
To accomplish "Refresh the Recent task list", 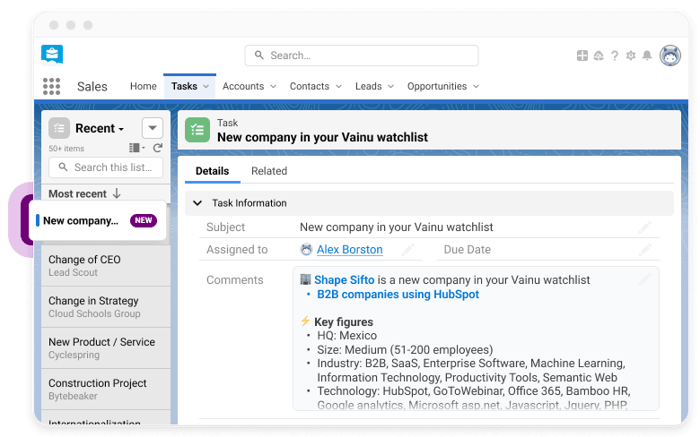I will [x=157, y=148].
